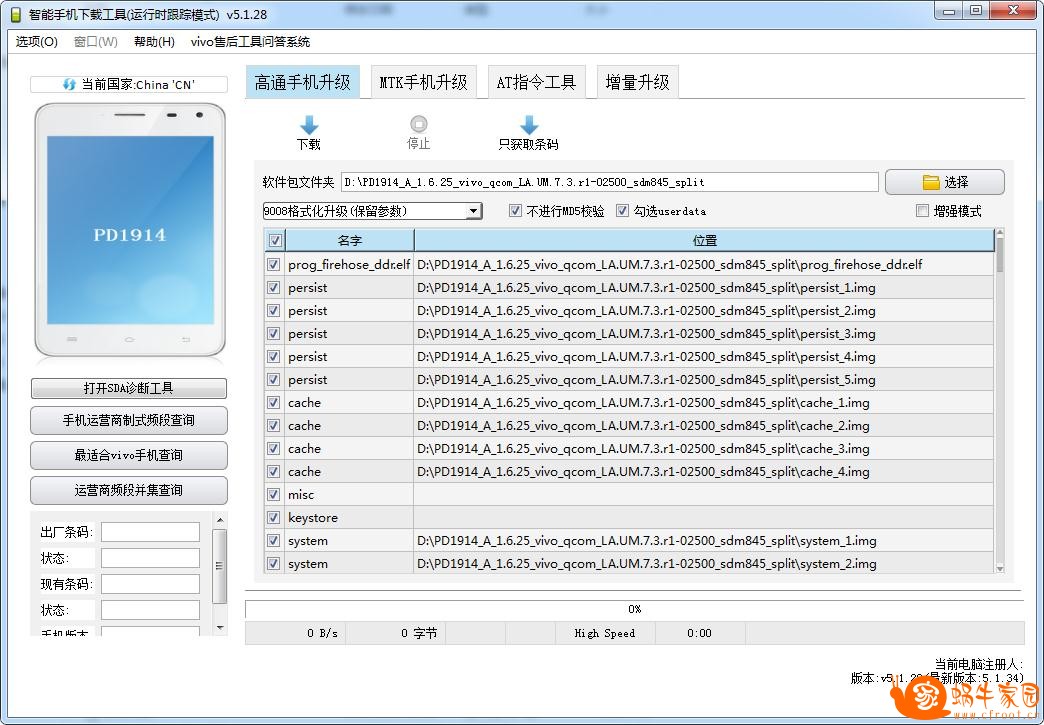Screen dimensions: 1044x725
Task: Click the 选择 folder browse button
Action: 945,182
